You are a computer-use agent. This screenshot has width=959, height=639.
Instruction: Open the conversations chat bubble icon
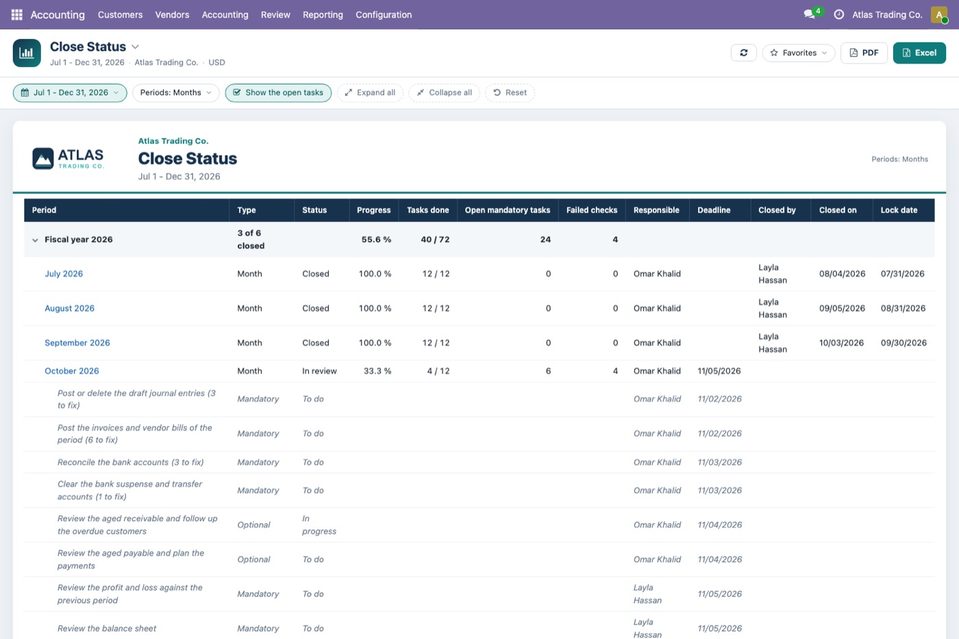810,14
